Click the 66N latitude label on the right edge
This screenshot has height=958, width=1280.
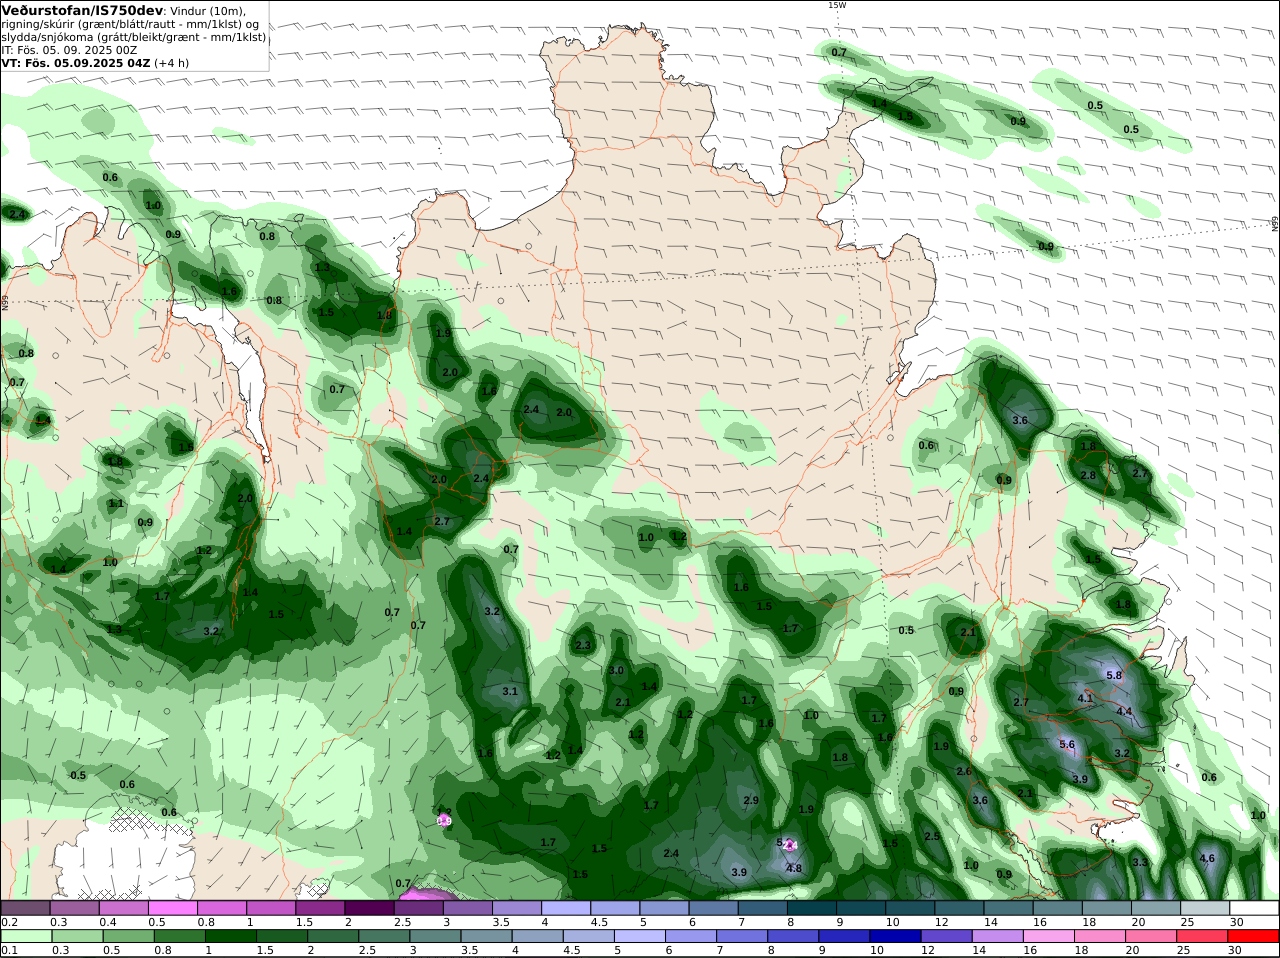click(x=1275, y=223)
